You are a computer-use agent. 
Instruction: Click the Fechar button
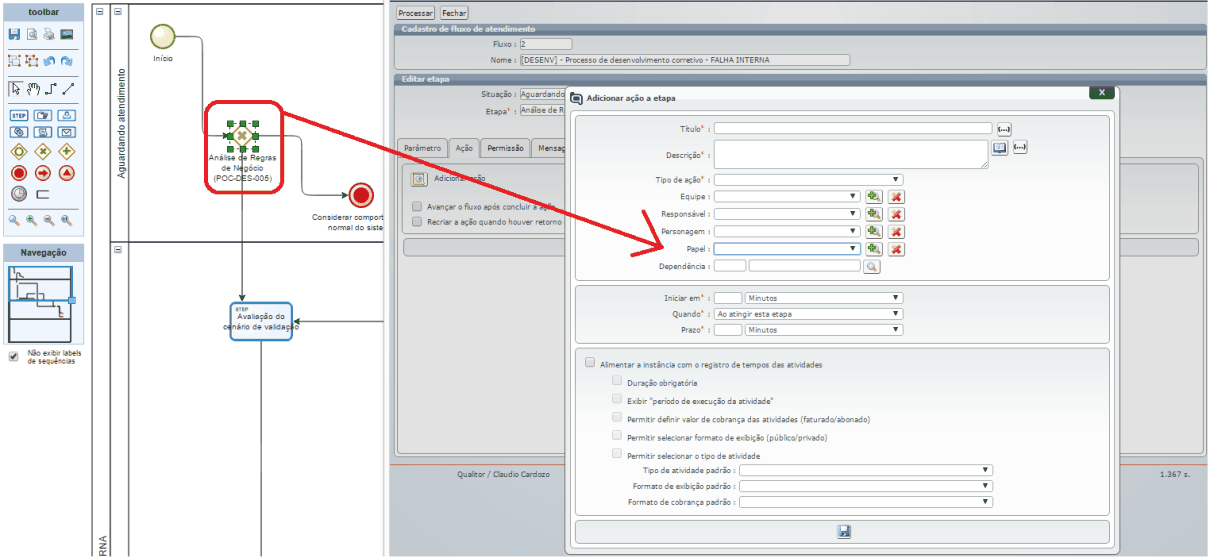click(454, 13)
